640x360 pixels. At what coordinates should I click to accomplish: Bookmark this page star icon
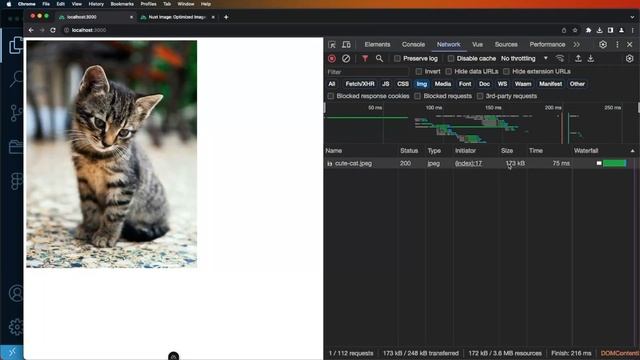[575, 30]
